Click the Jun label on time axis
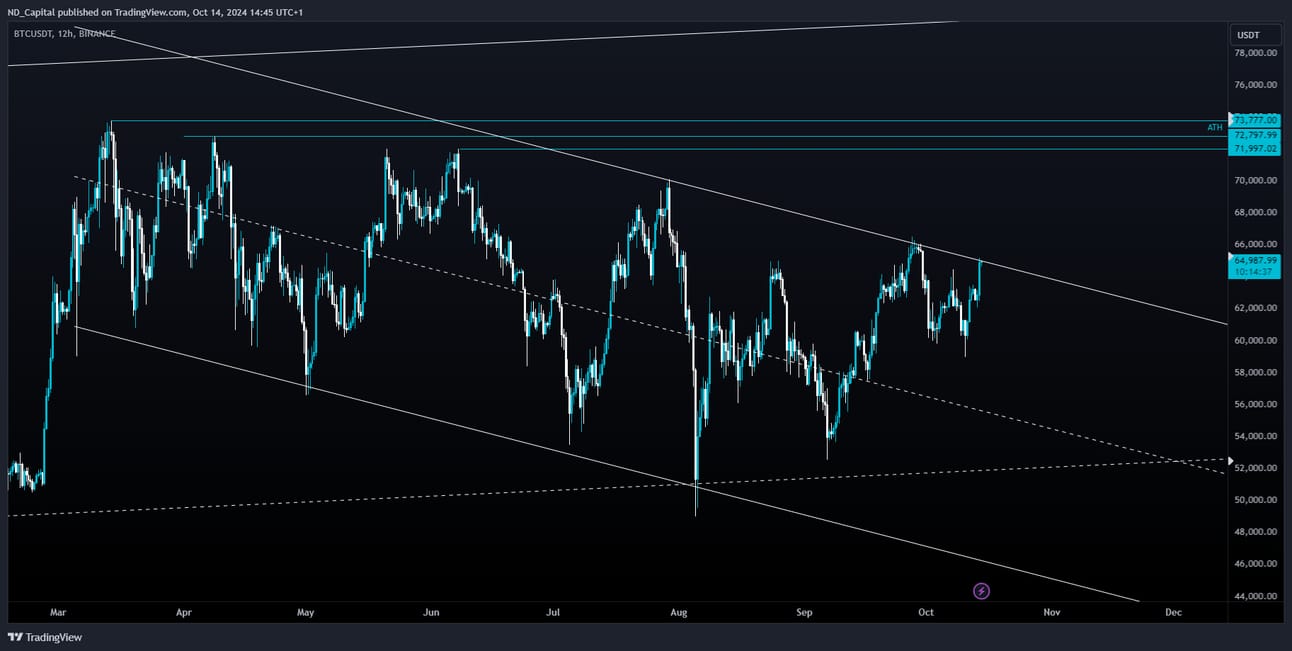1292x651 pixels. [431, 612]
